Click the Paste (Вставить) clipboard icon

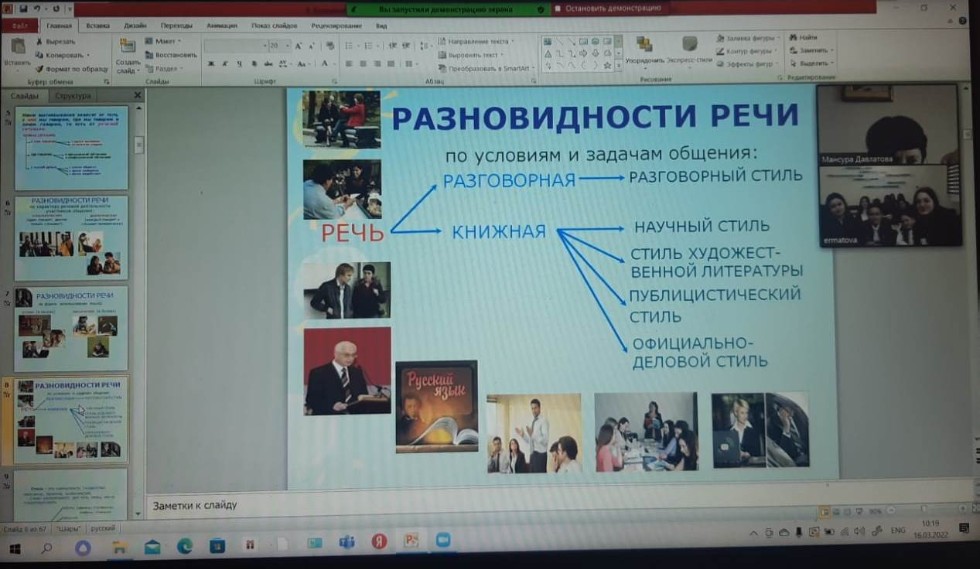(x=16, y=48)
